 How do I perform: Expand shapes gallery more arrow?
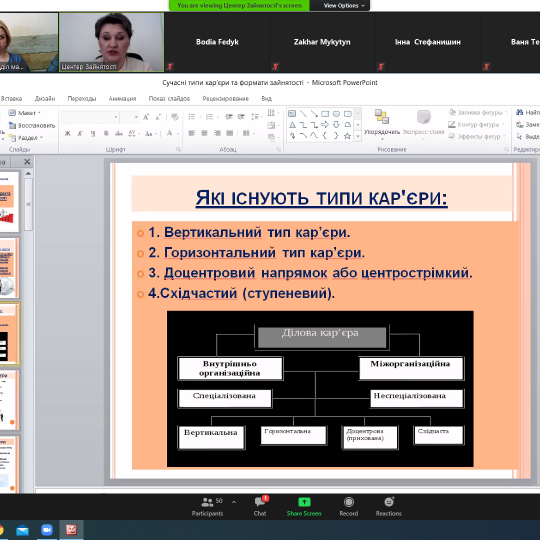tap(358, 137)
